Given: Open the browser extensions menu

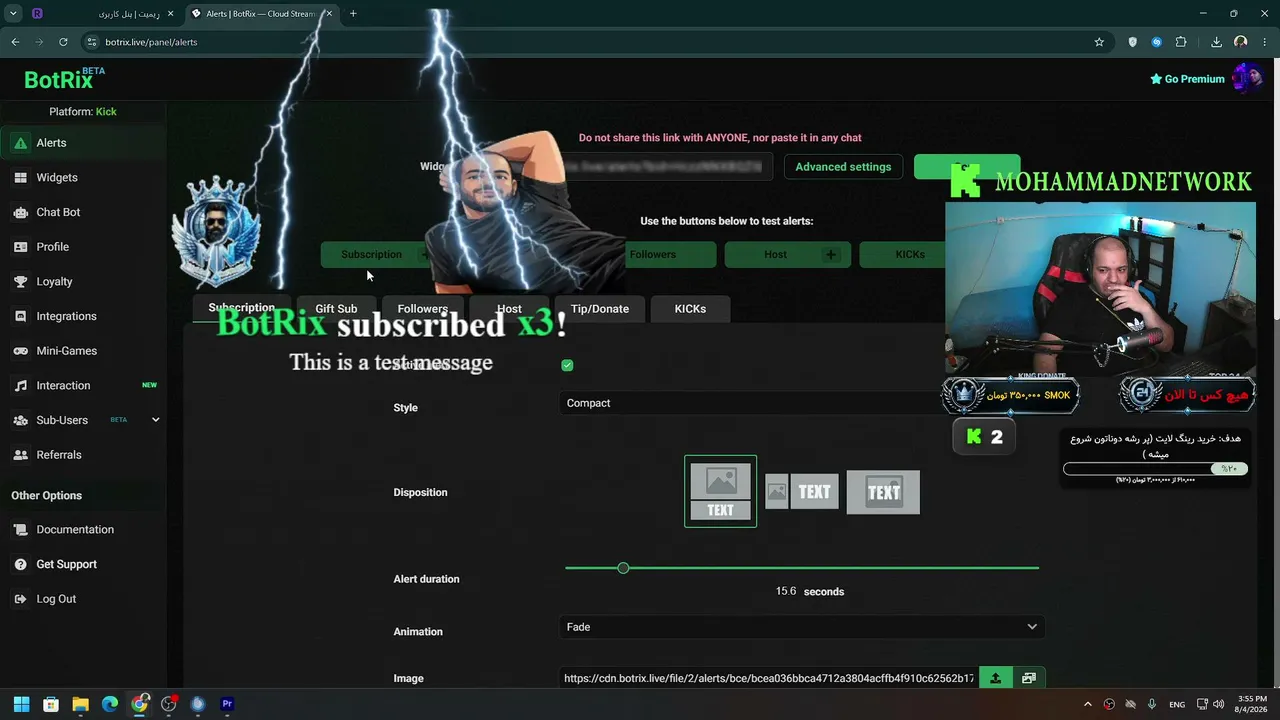Looking at the screenshot, I should [x=1181, y=42].
